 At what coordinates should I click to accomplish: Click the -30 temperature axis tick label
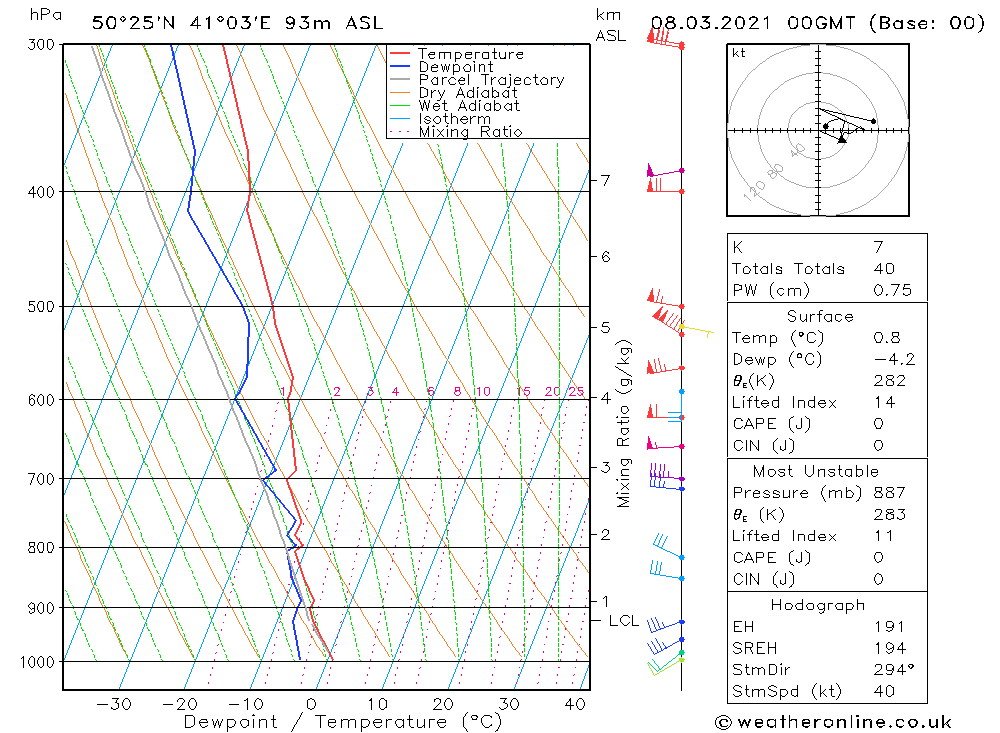114,704
